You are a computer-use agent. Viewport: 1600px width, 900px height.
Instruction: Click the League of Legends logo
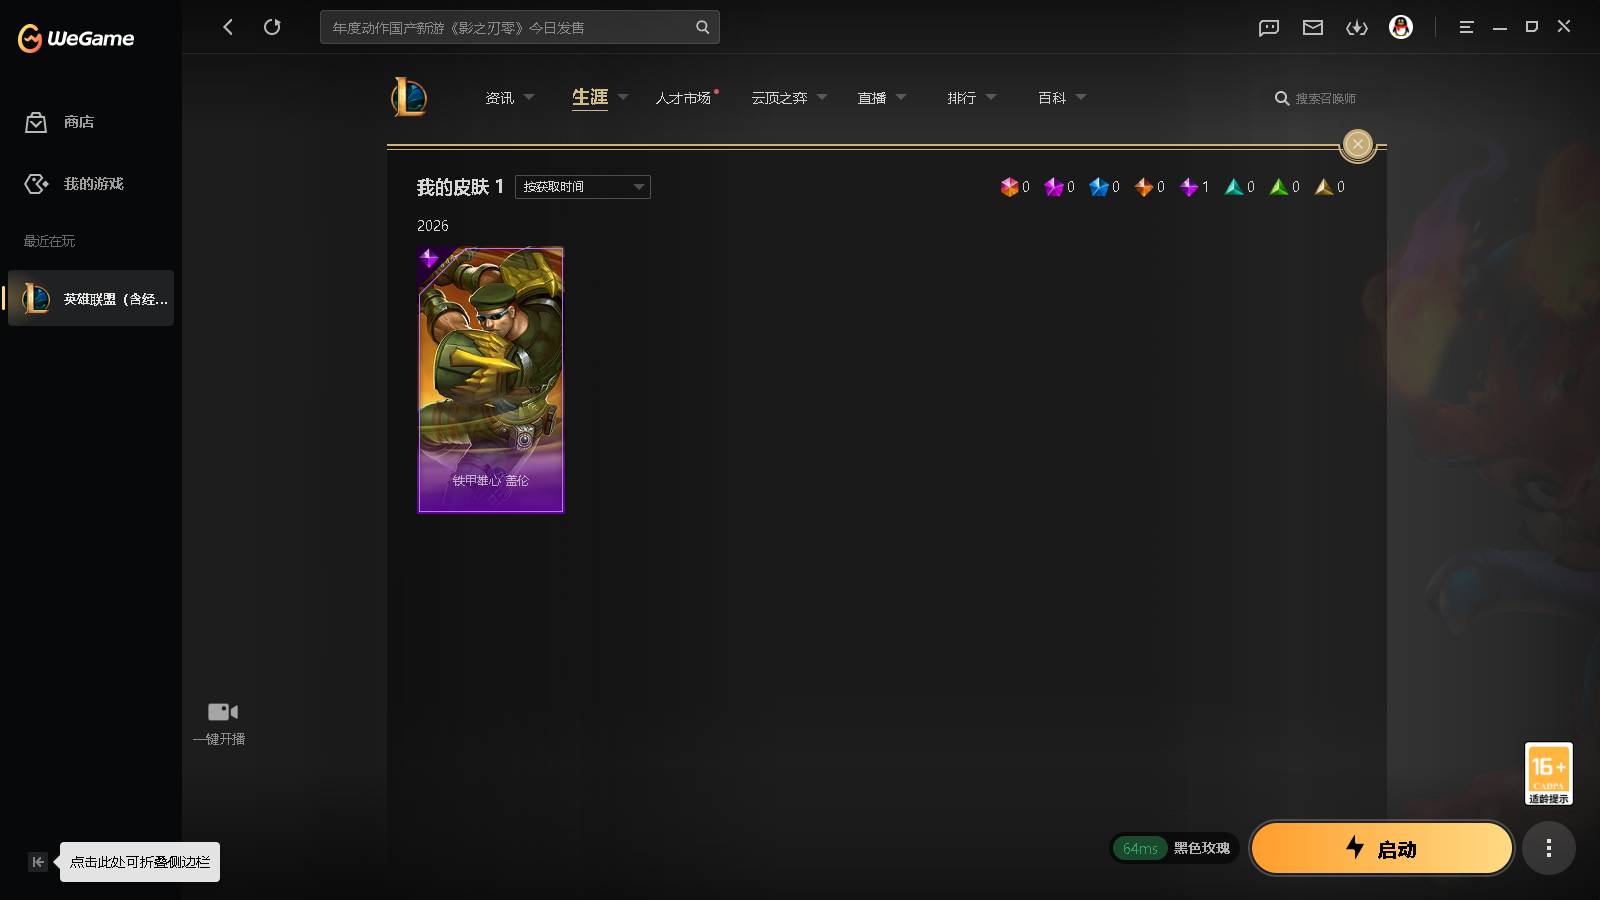pos(409,97)
